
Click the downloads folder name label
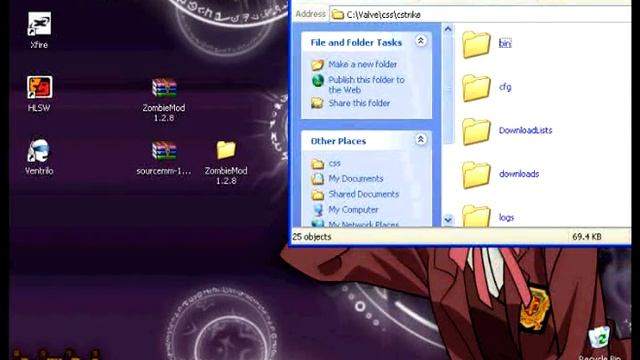519,174
